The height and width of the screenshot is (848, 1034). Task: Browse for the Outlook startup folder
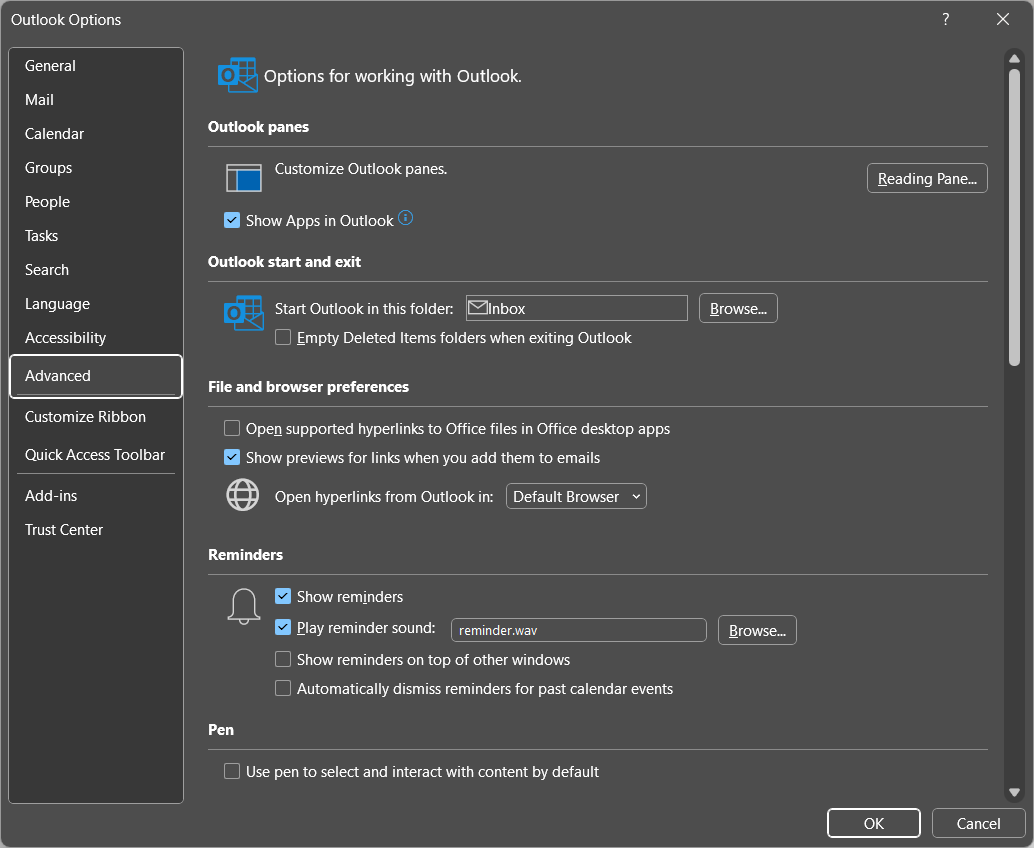(x=738, y=308)
